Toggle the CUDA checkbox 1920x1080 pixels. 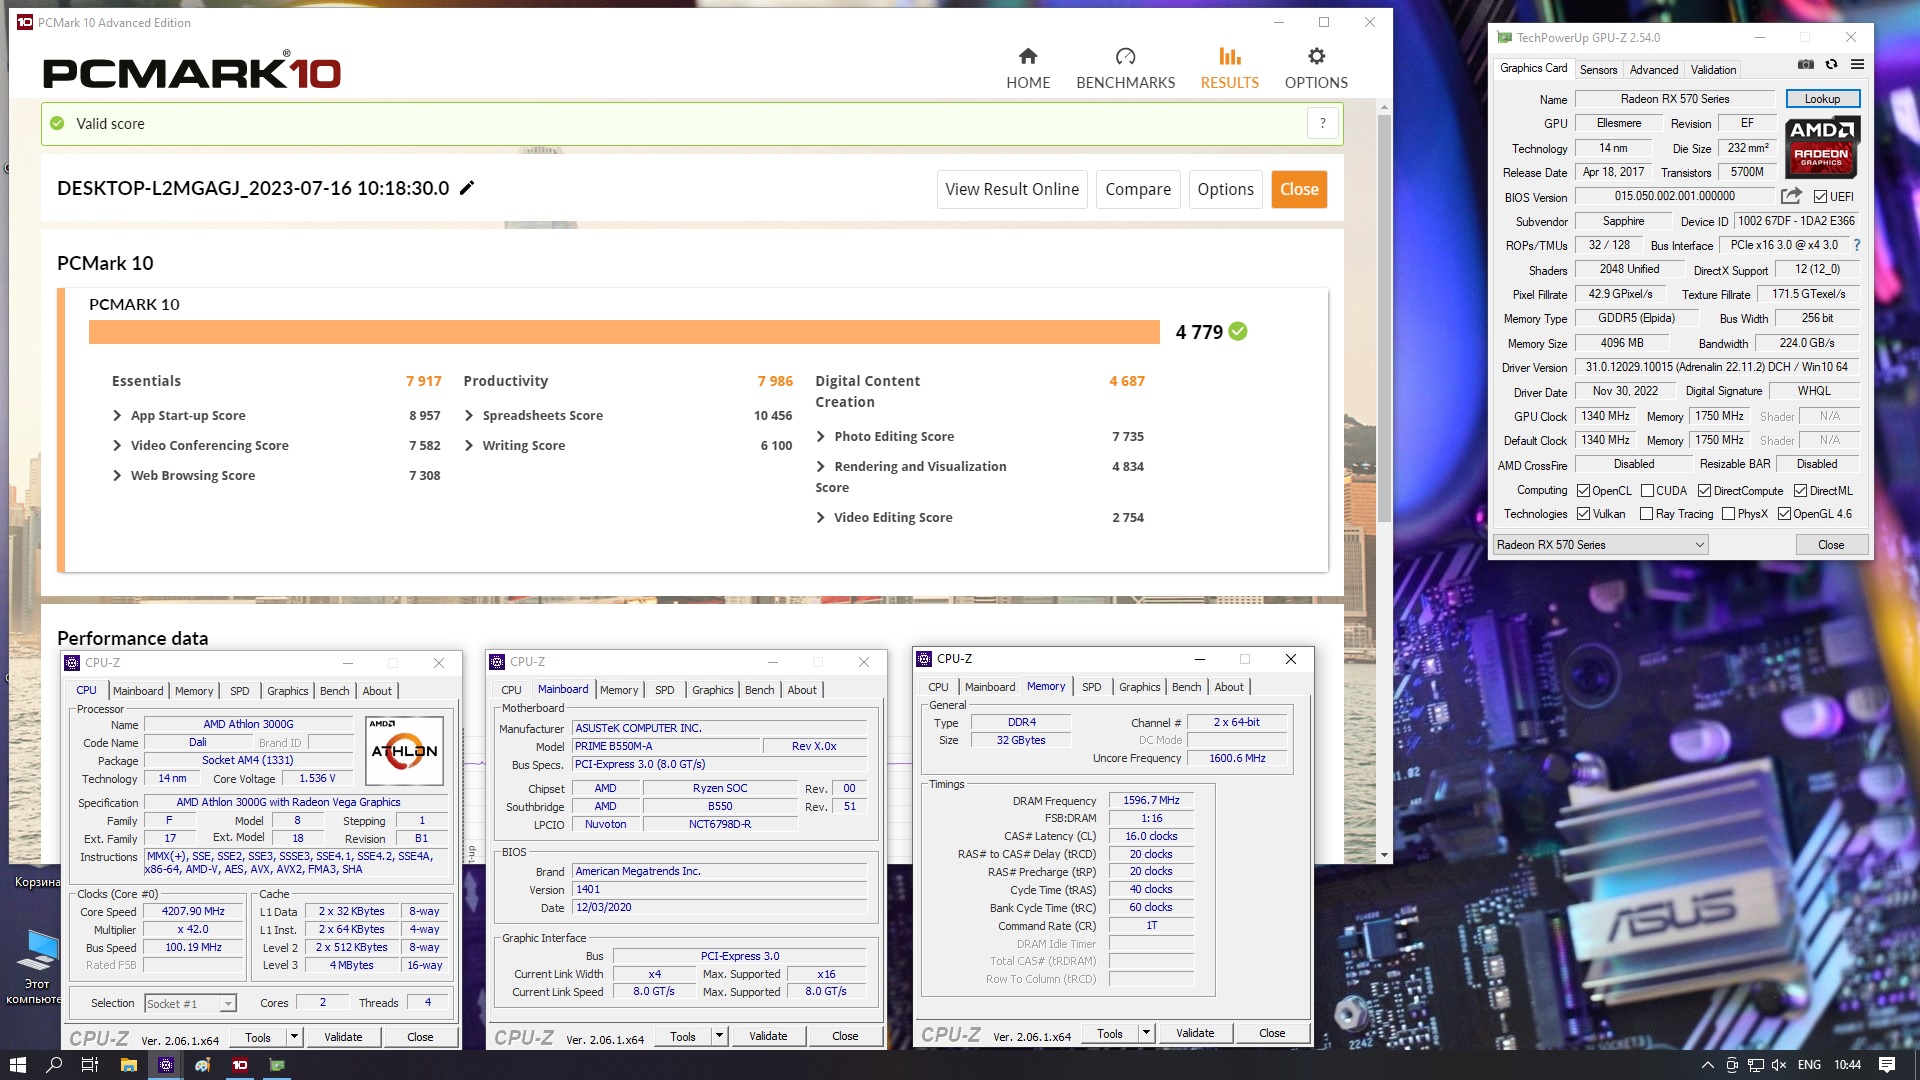pyautogui.click(x=1647, y=491)
